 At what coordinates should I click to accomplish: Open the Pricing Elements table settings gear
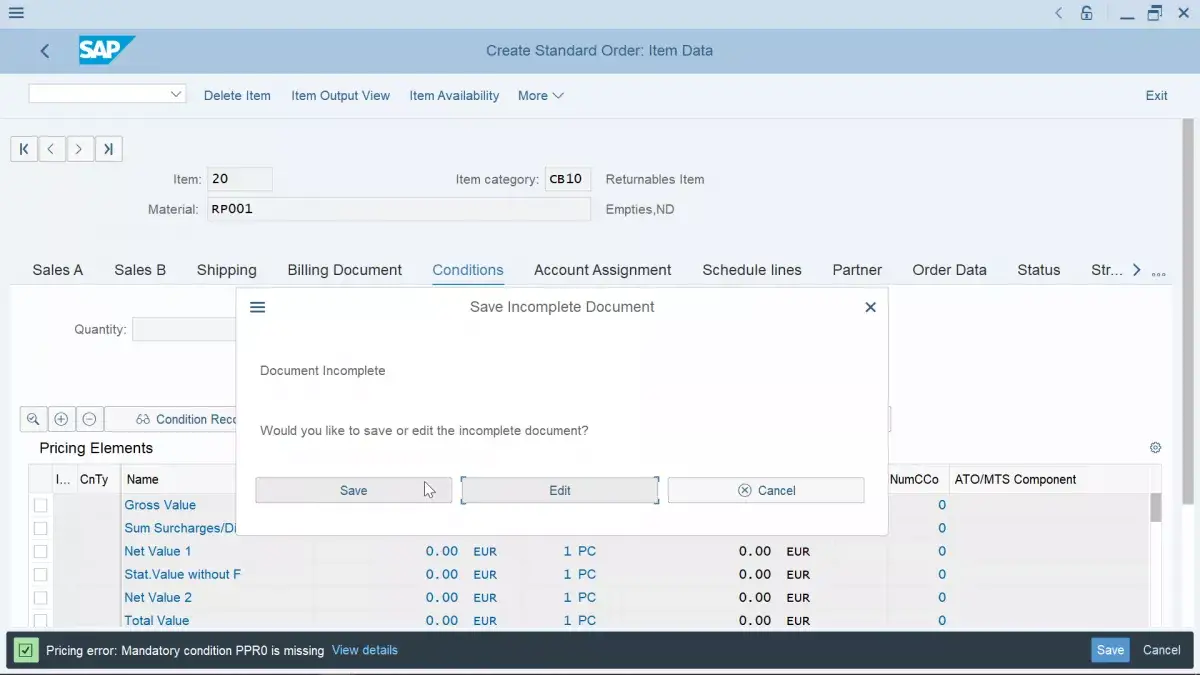(1155, 448)
